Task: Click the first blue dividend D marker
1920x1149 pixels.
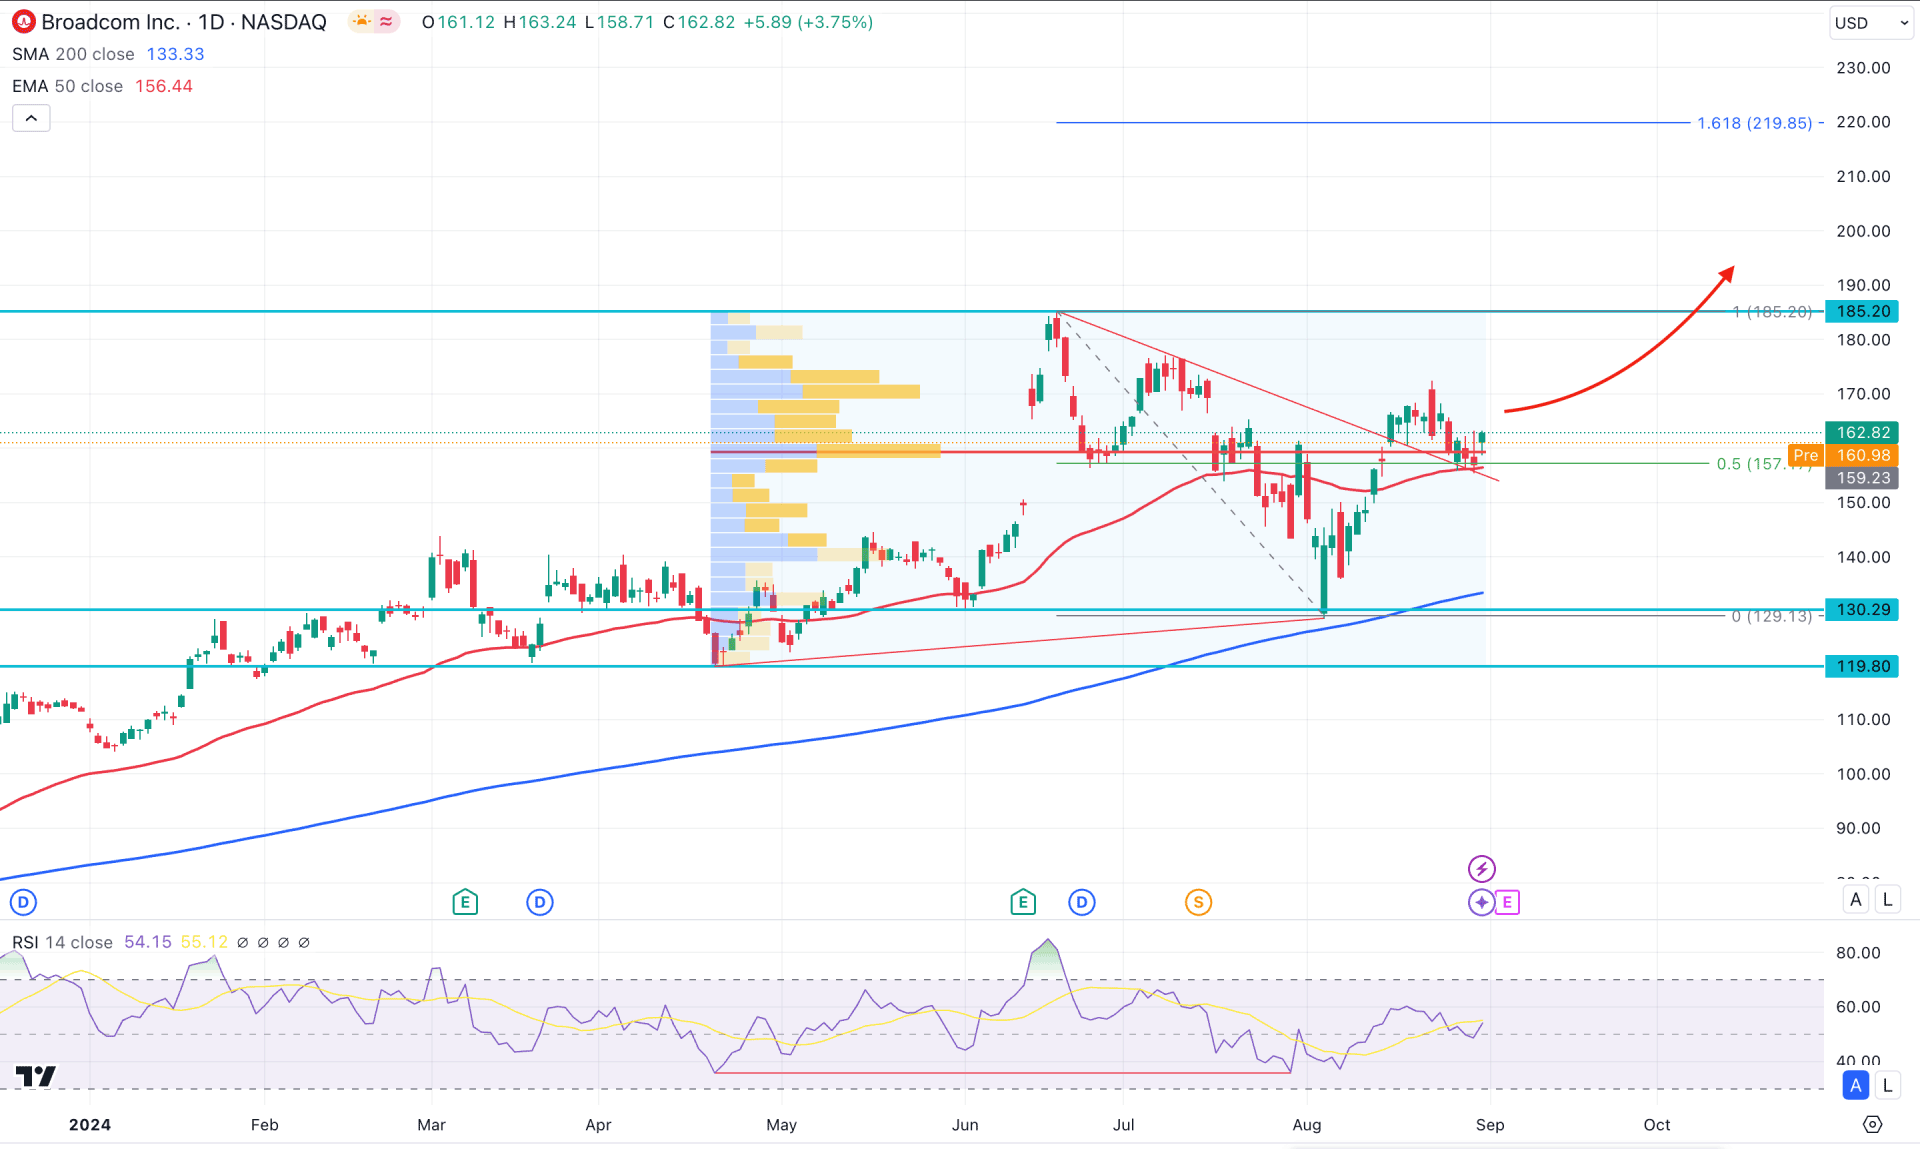Action: (x=23, y=902)
